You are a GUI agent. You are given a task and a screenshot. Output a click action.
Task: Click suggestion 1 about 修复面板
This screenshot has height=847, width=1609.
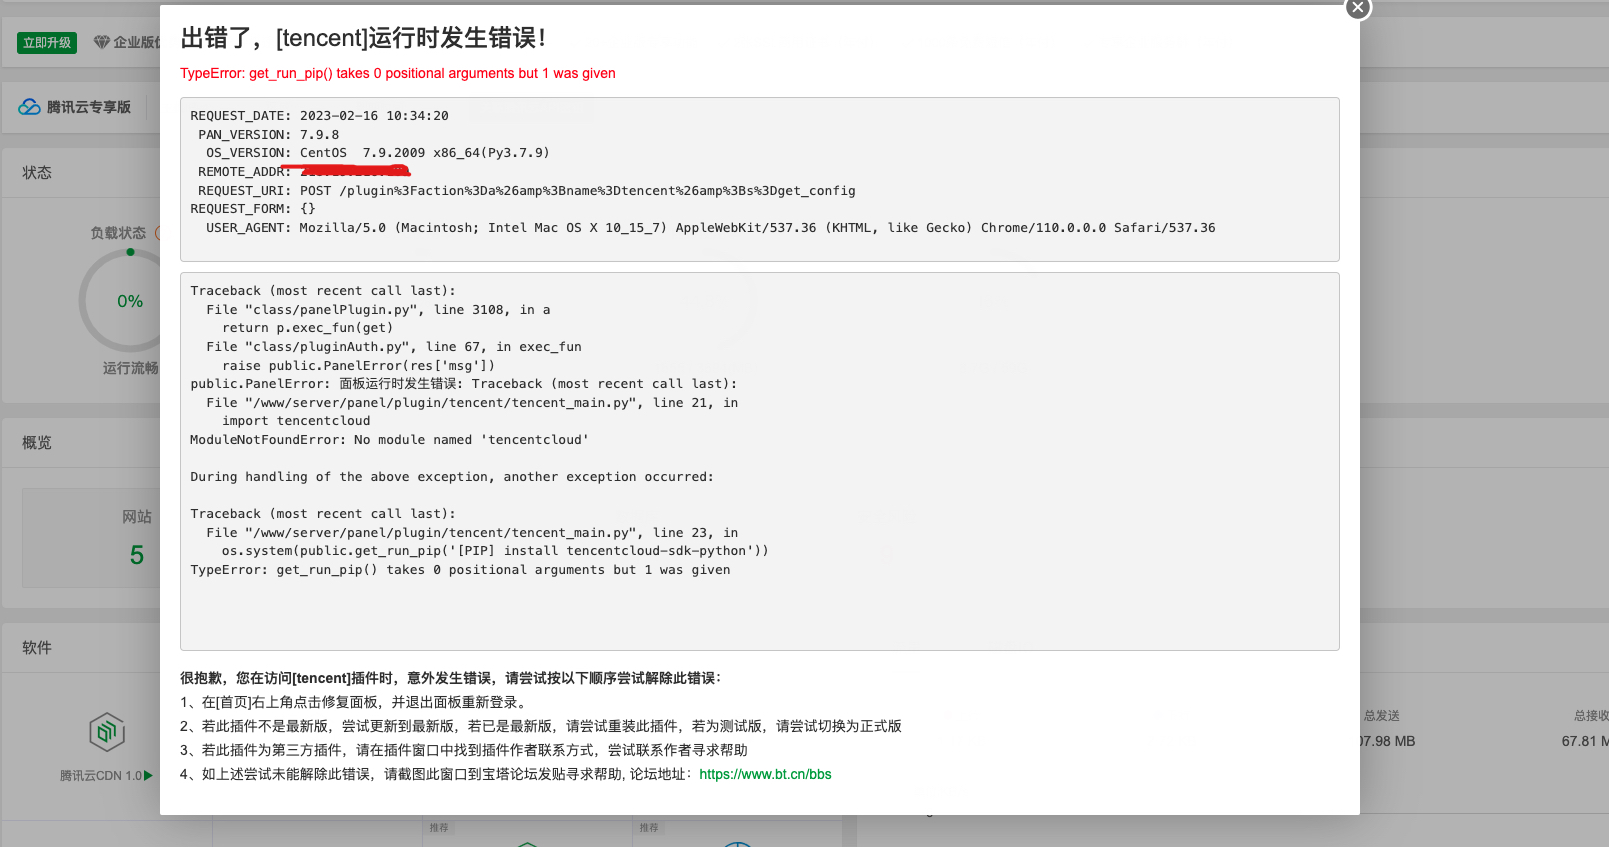356,702
